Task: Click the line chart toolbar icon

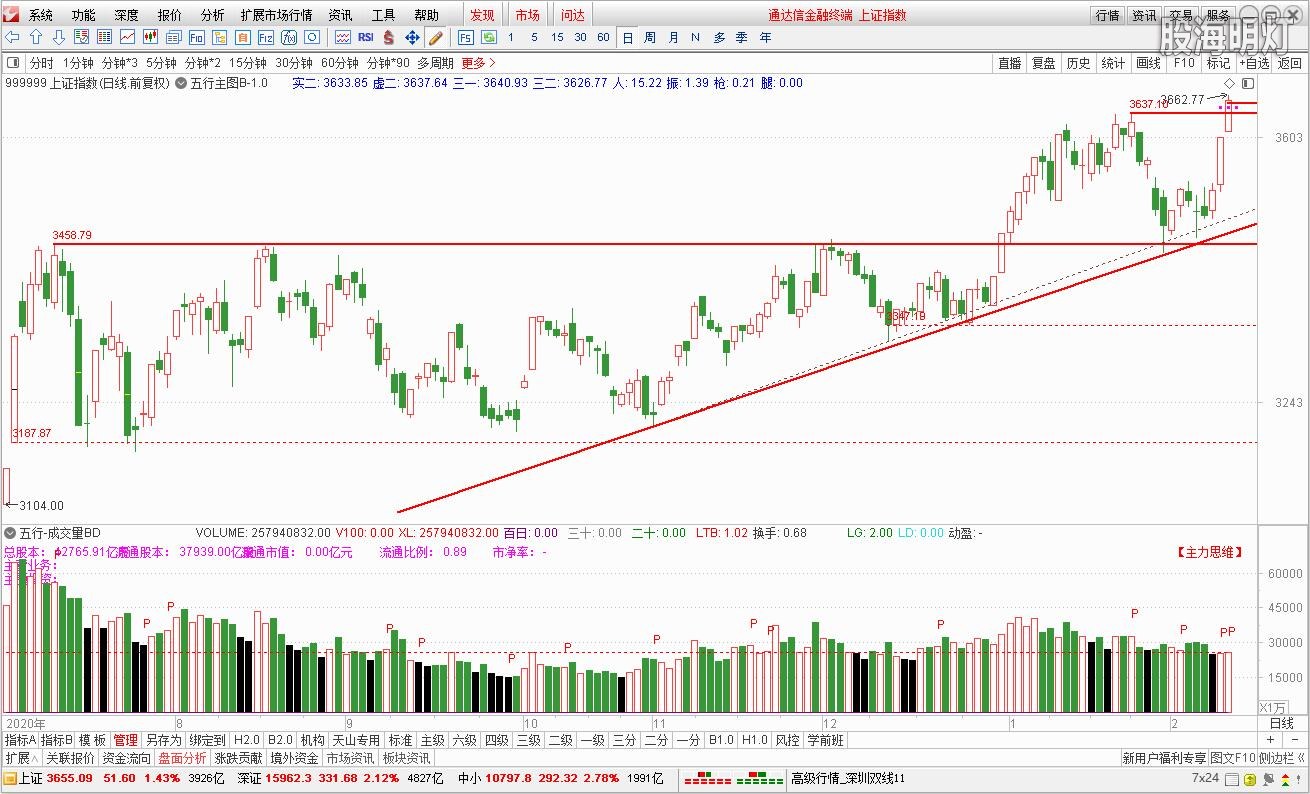Action: pyautogui.click(x=128, y=37)
